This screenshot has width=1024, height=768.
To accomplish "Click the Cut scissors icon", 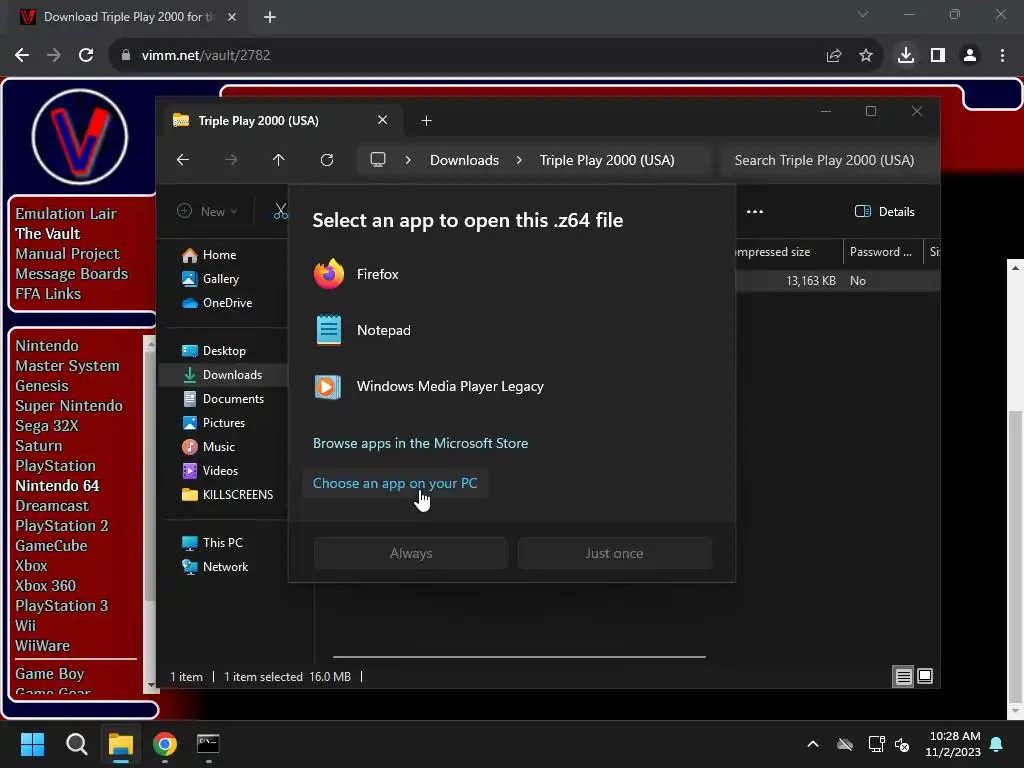I will pyautogui.click(x=281, y=211).
